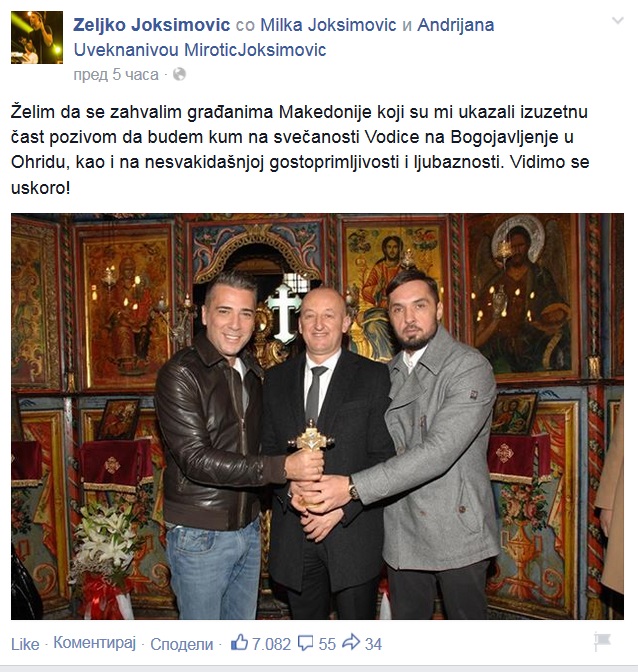The width and height of the screenshot is (638, 672).
Task: Click the report flag icon
Action: coord(602,642)
